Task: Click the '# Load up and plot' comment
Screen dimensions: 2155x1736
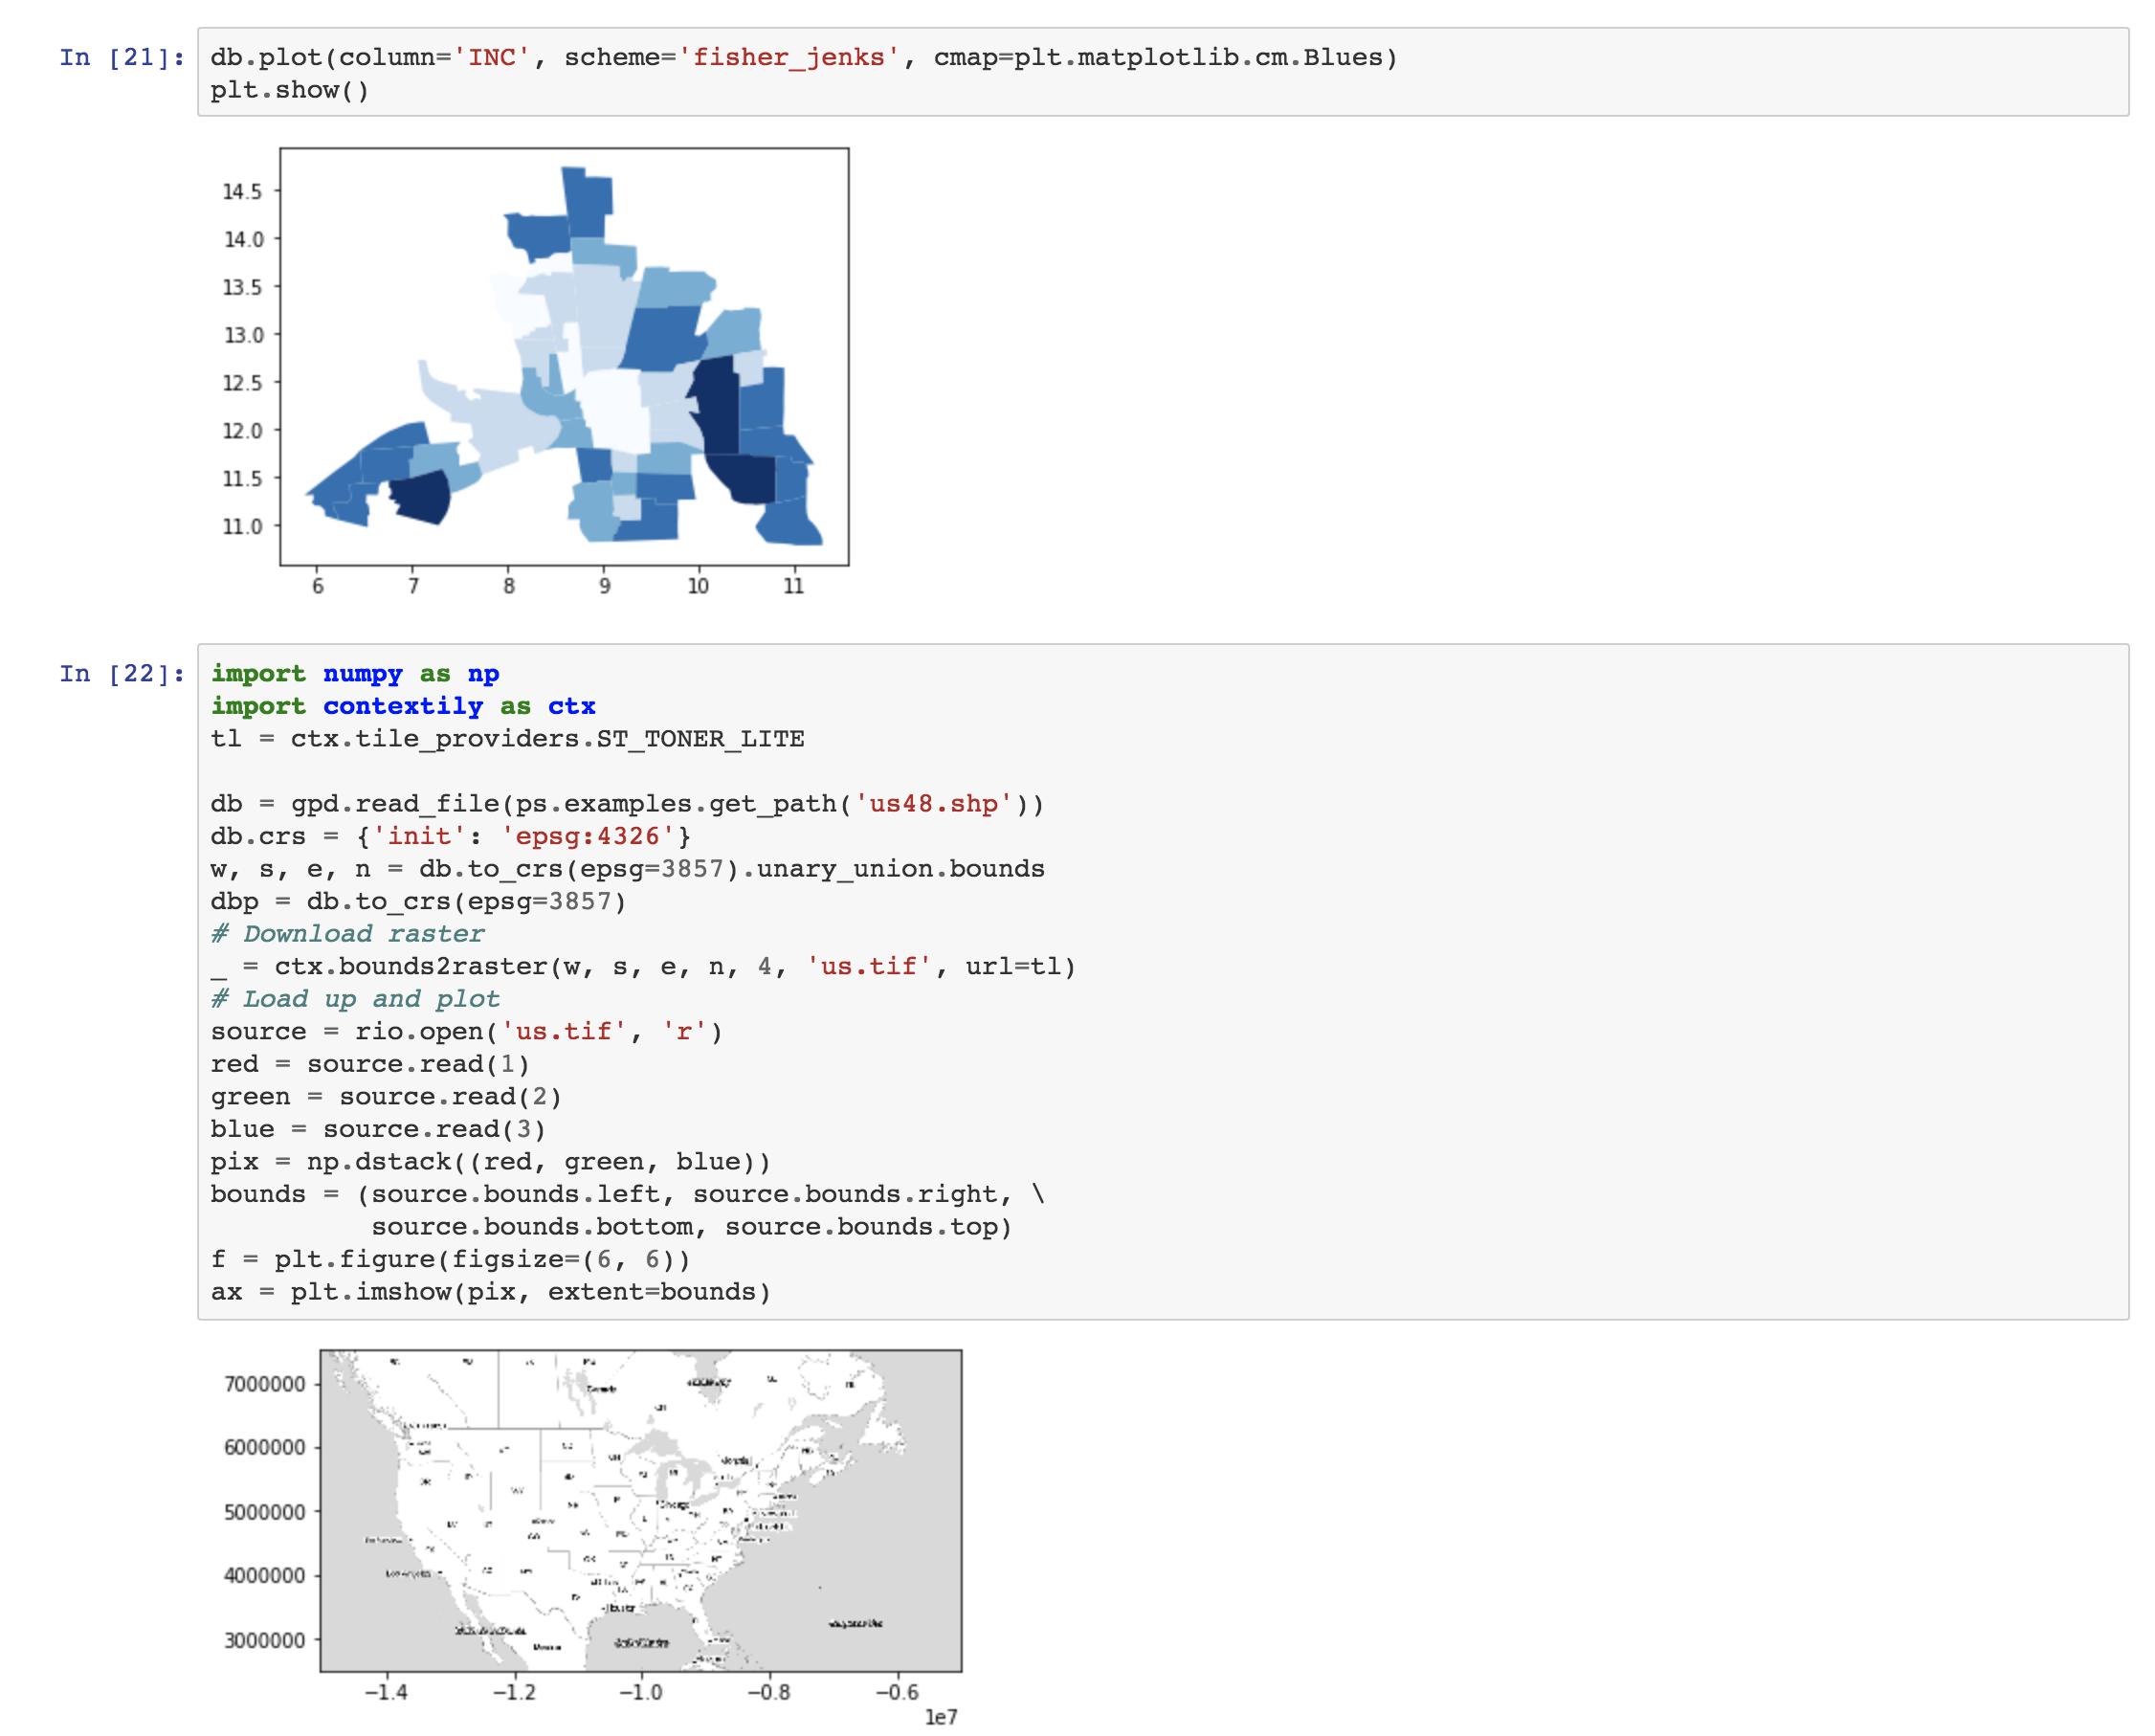Action: (x=355, y=999)
